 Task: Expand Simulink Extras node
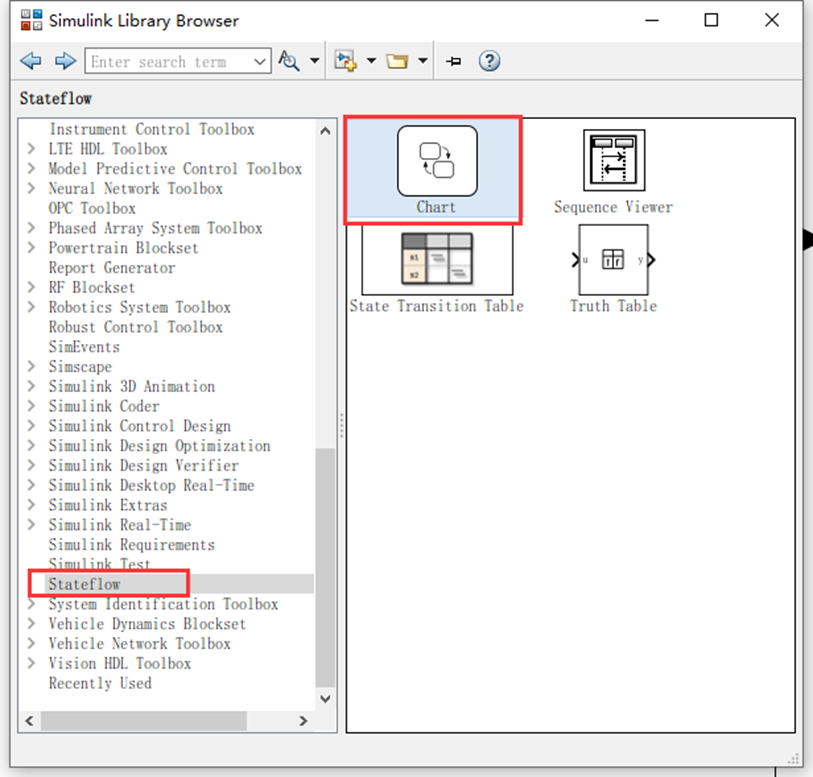tap(32, 505)
